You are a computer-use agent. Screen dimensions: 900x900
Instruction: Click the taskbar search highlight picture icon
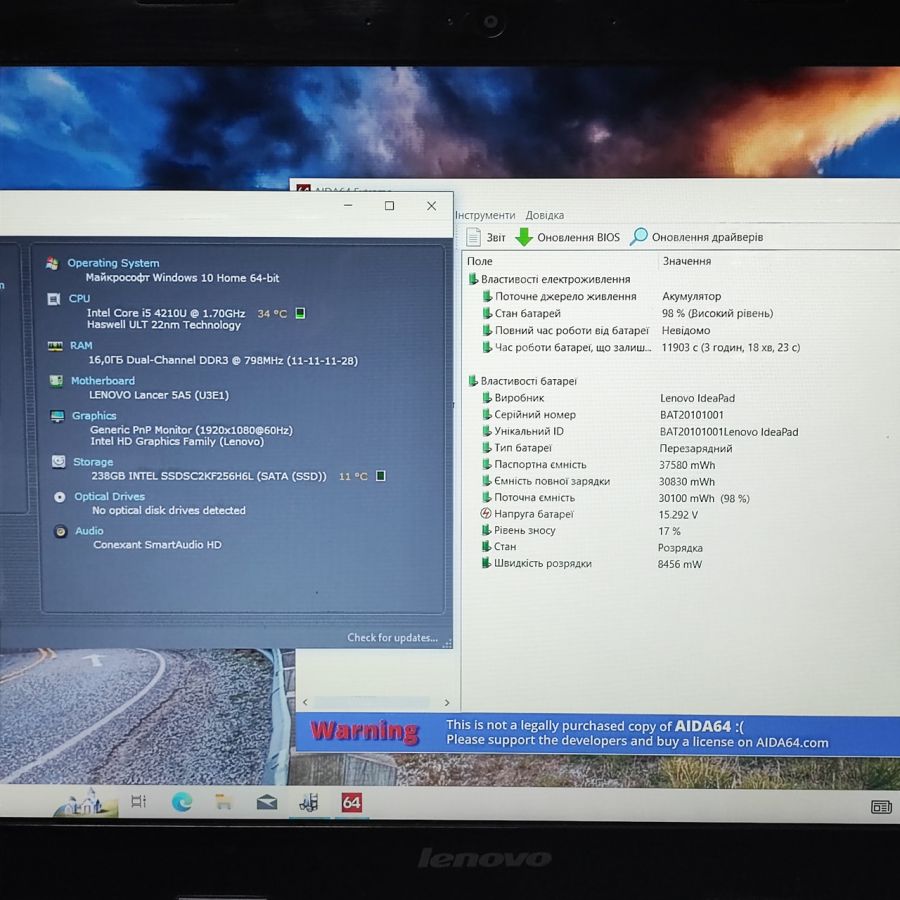[85, 801]
